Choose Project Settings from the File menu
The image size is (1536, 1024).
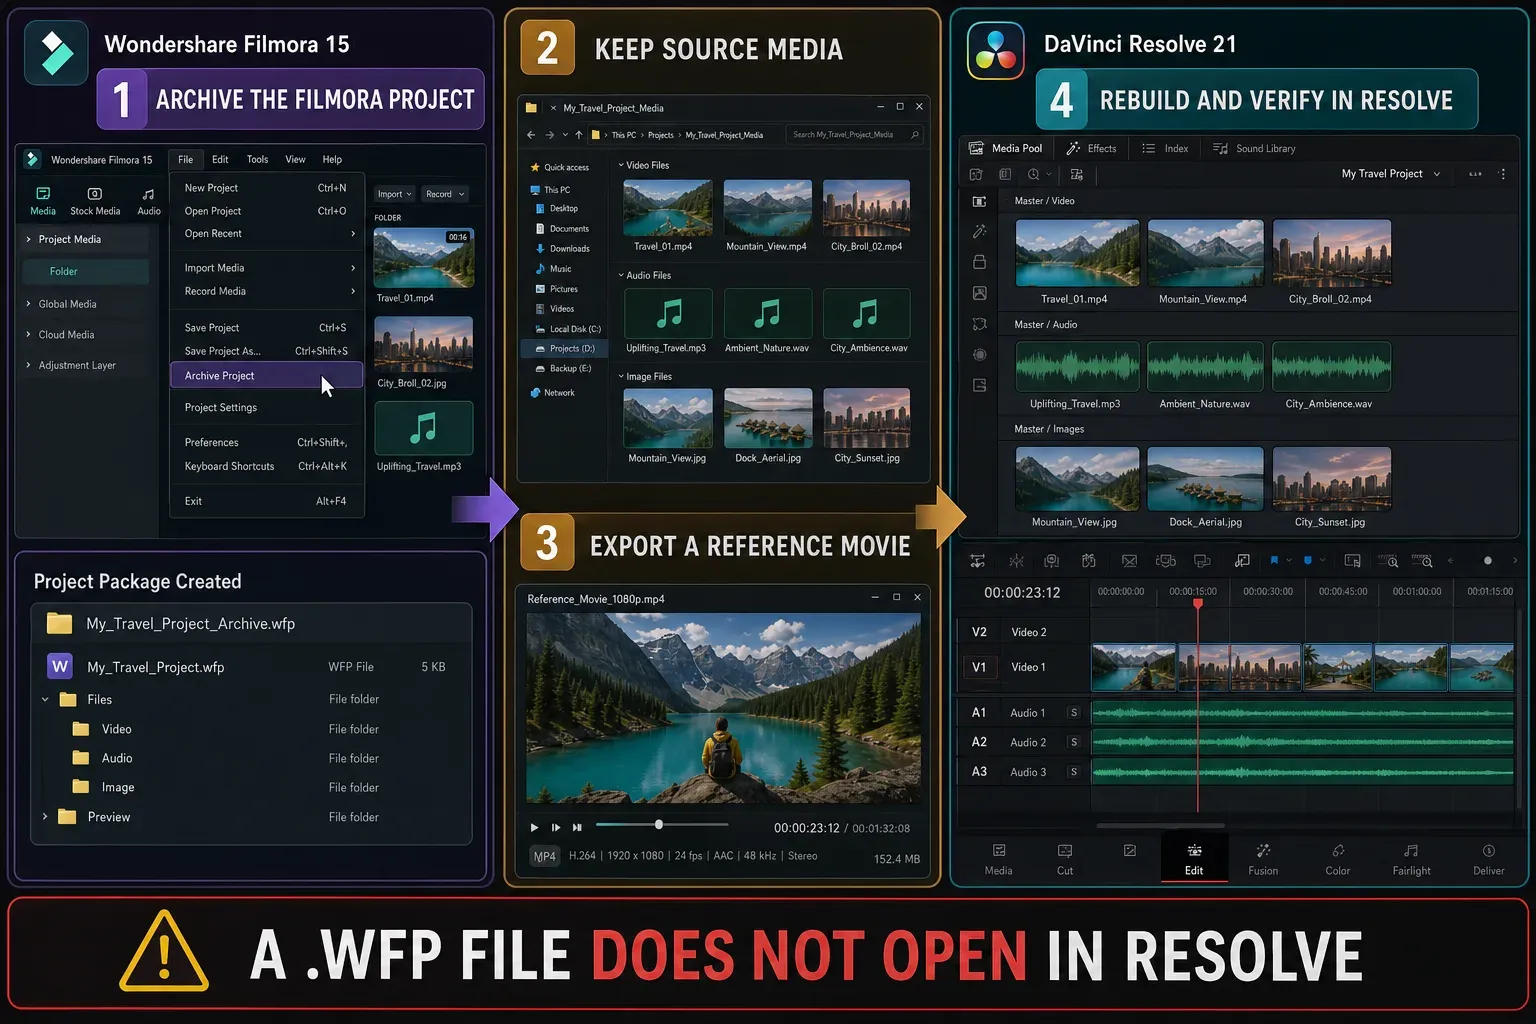click(x=266, y=408)
